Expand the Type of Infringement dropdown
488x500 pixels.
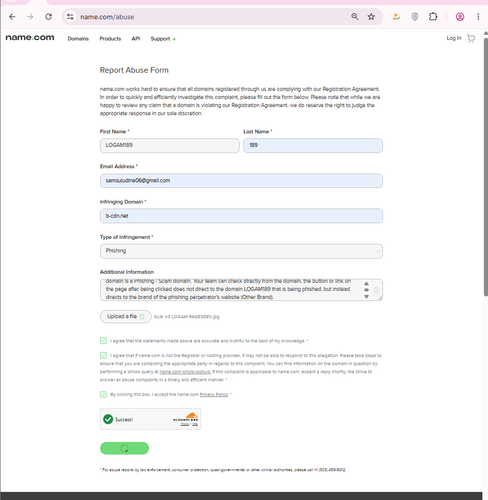241,251
